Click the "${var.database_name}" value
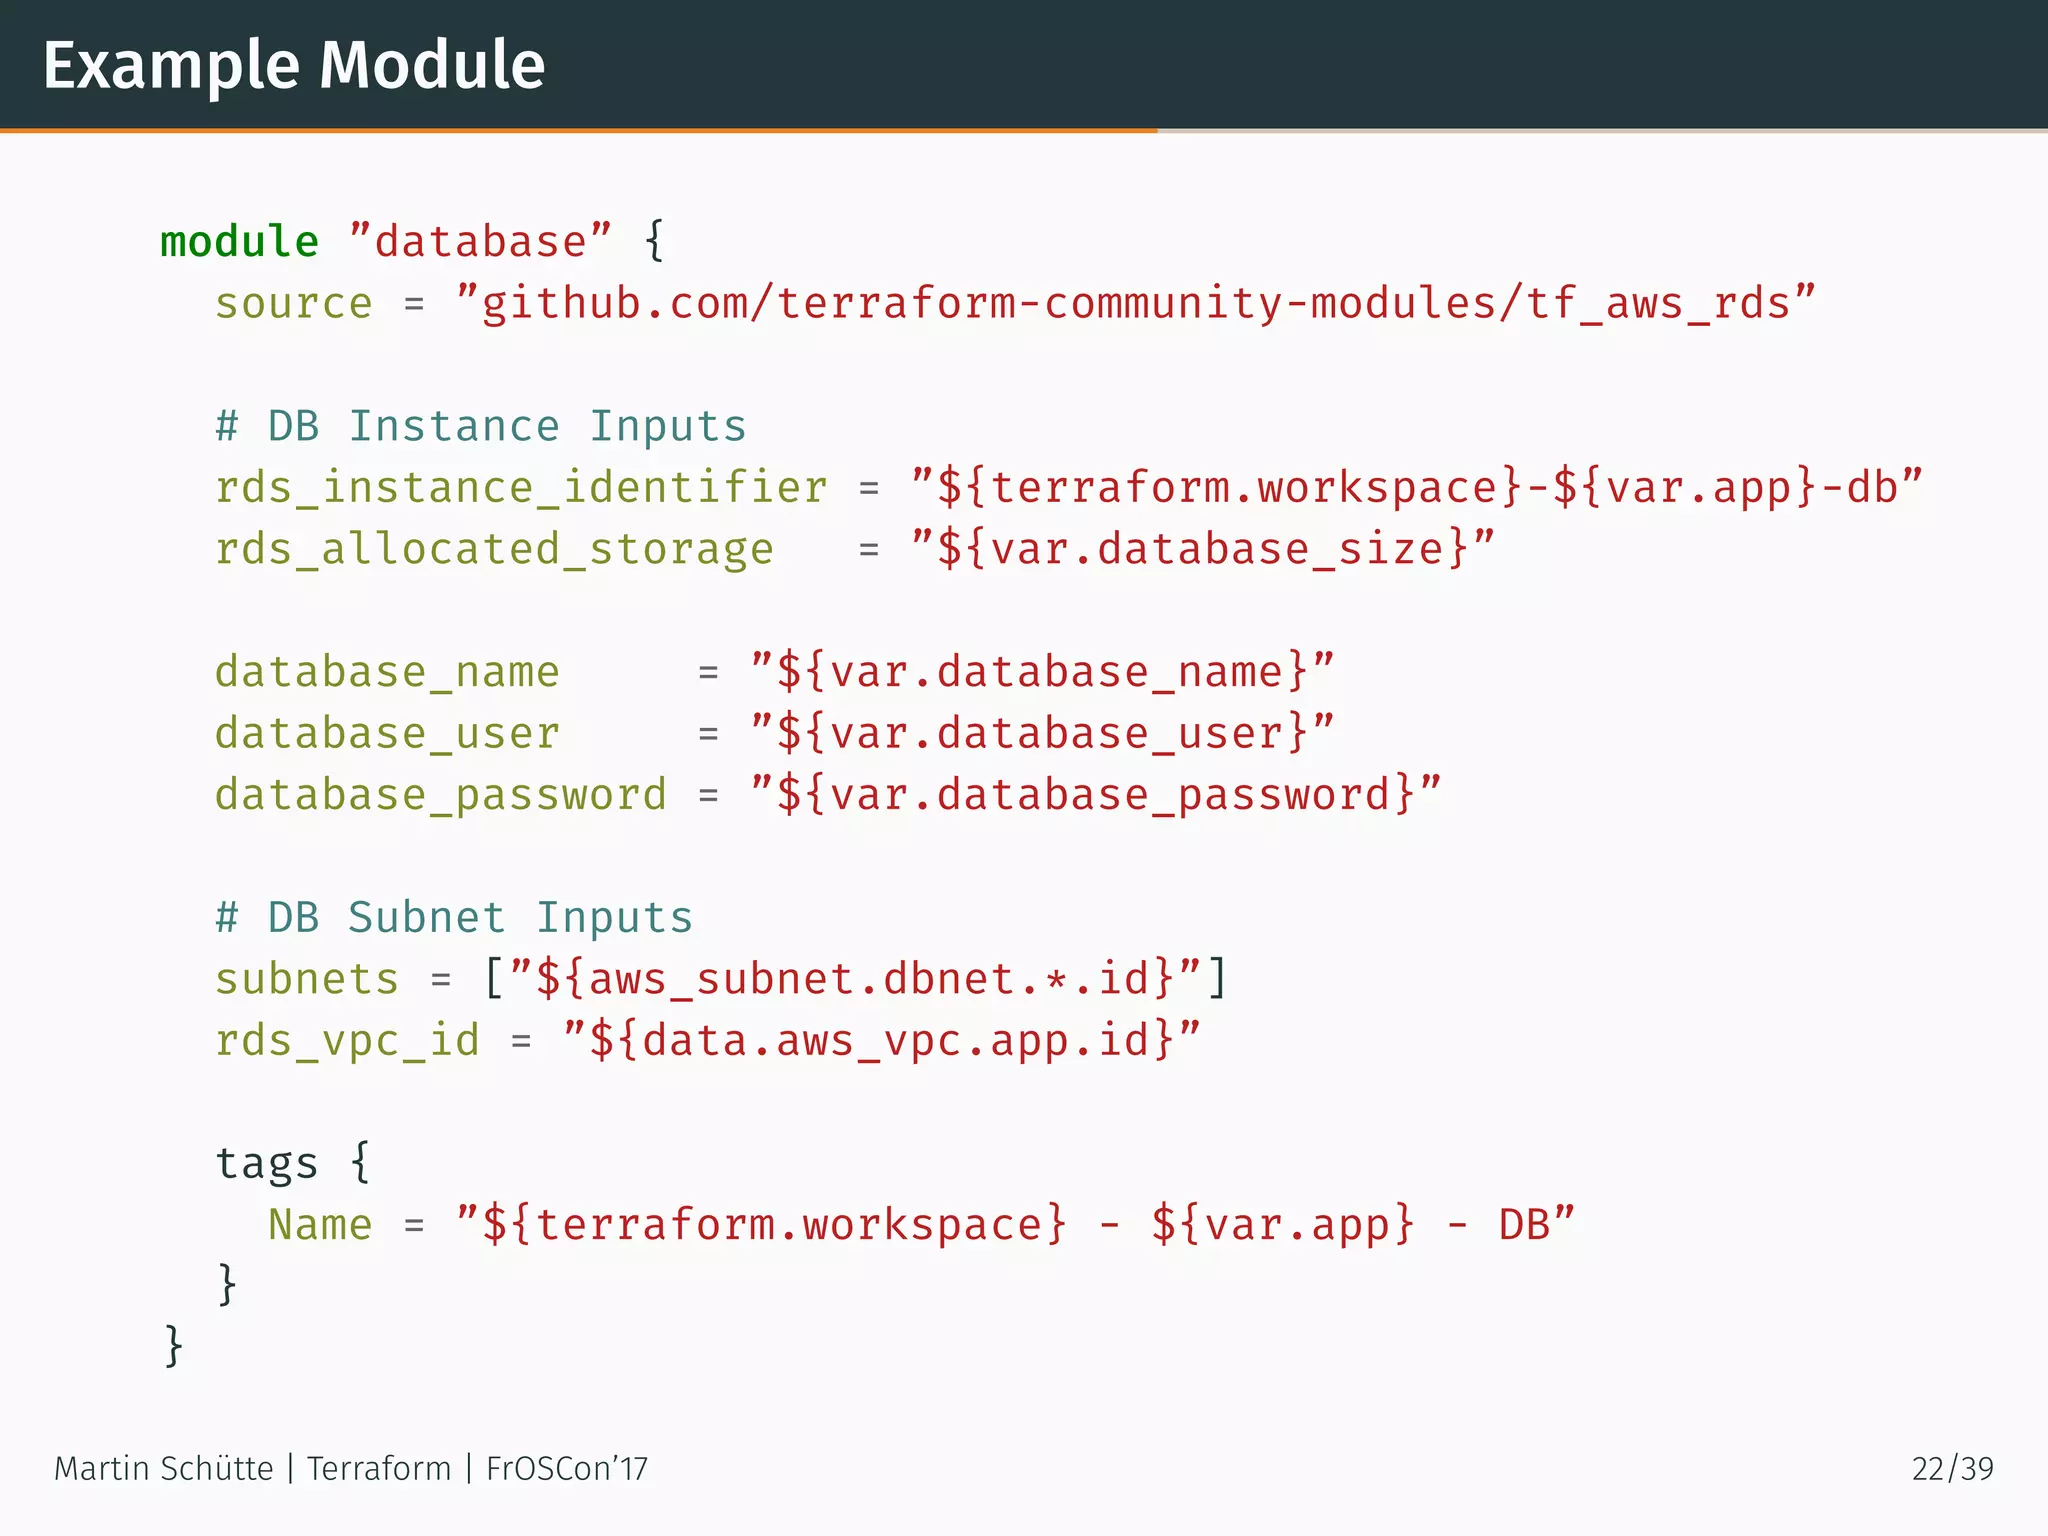Viewport: 2048px width, 1536px height. (x=1042, y=672)
